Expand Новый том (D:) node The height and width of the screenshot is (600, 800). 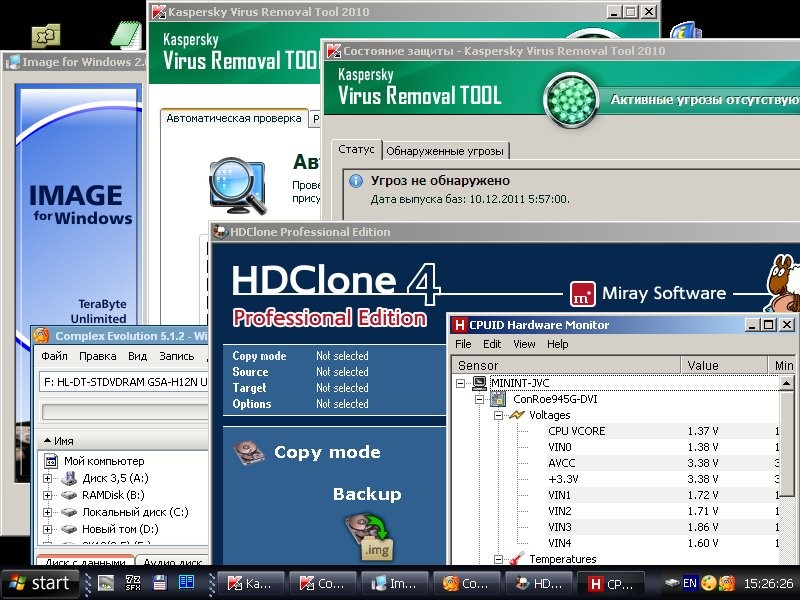[47, 529]
